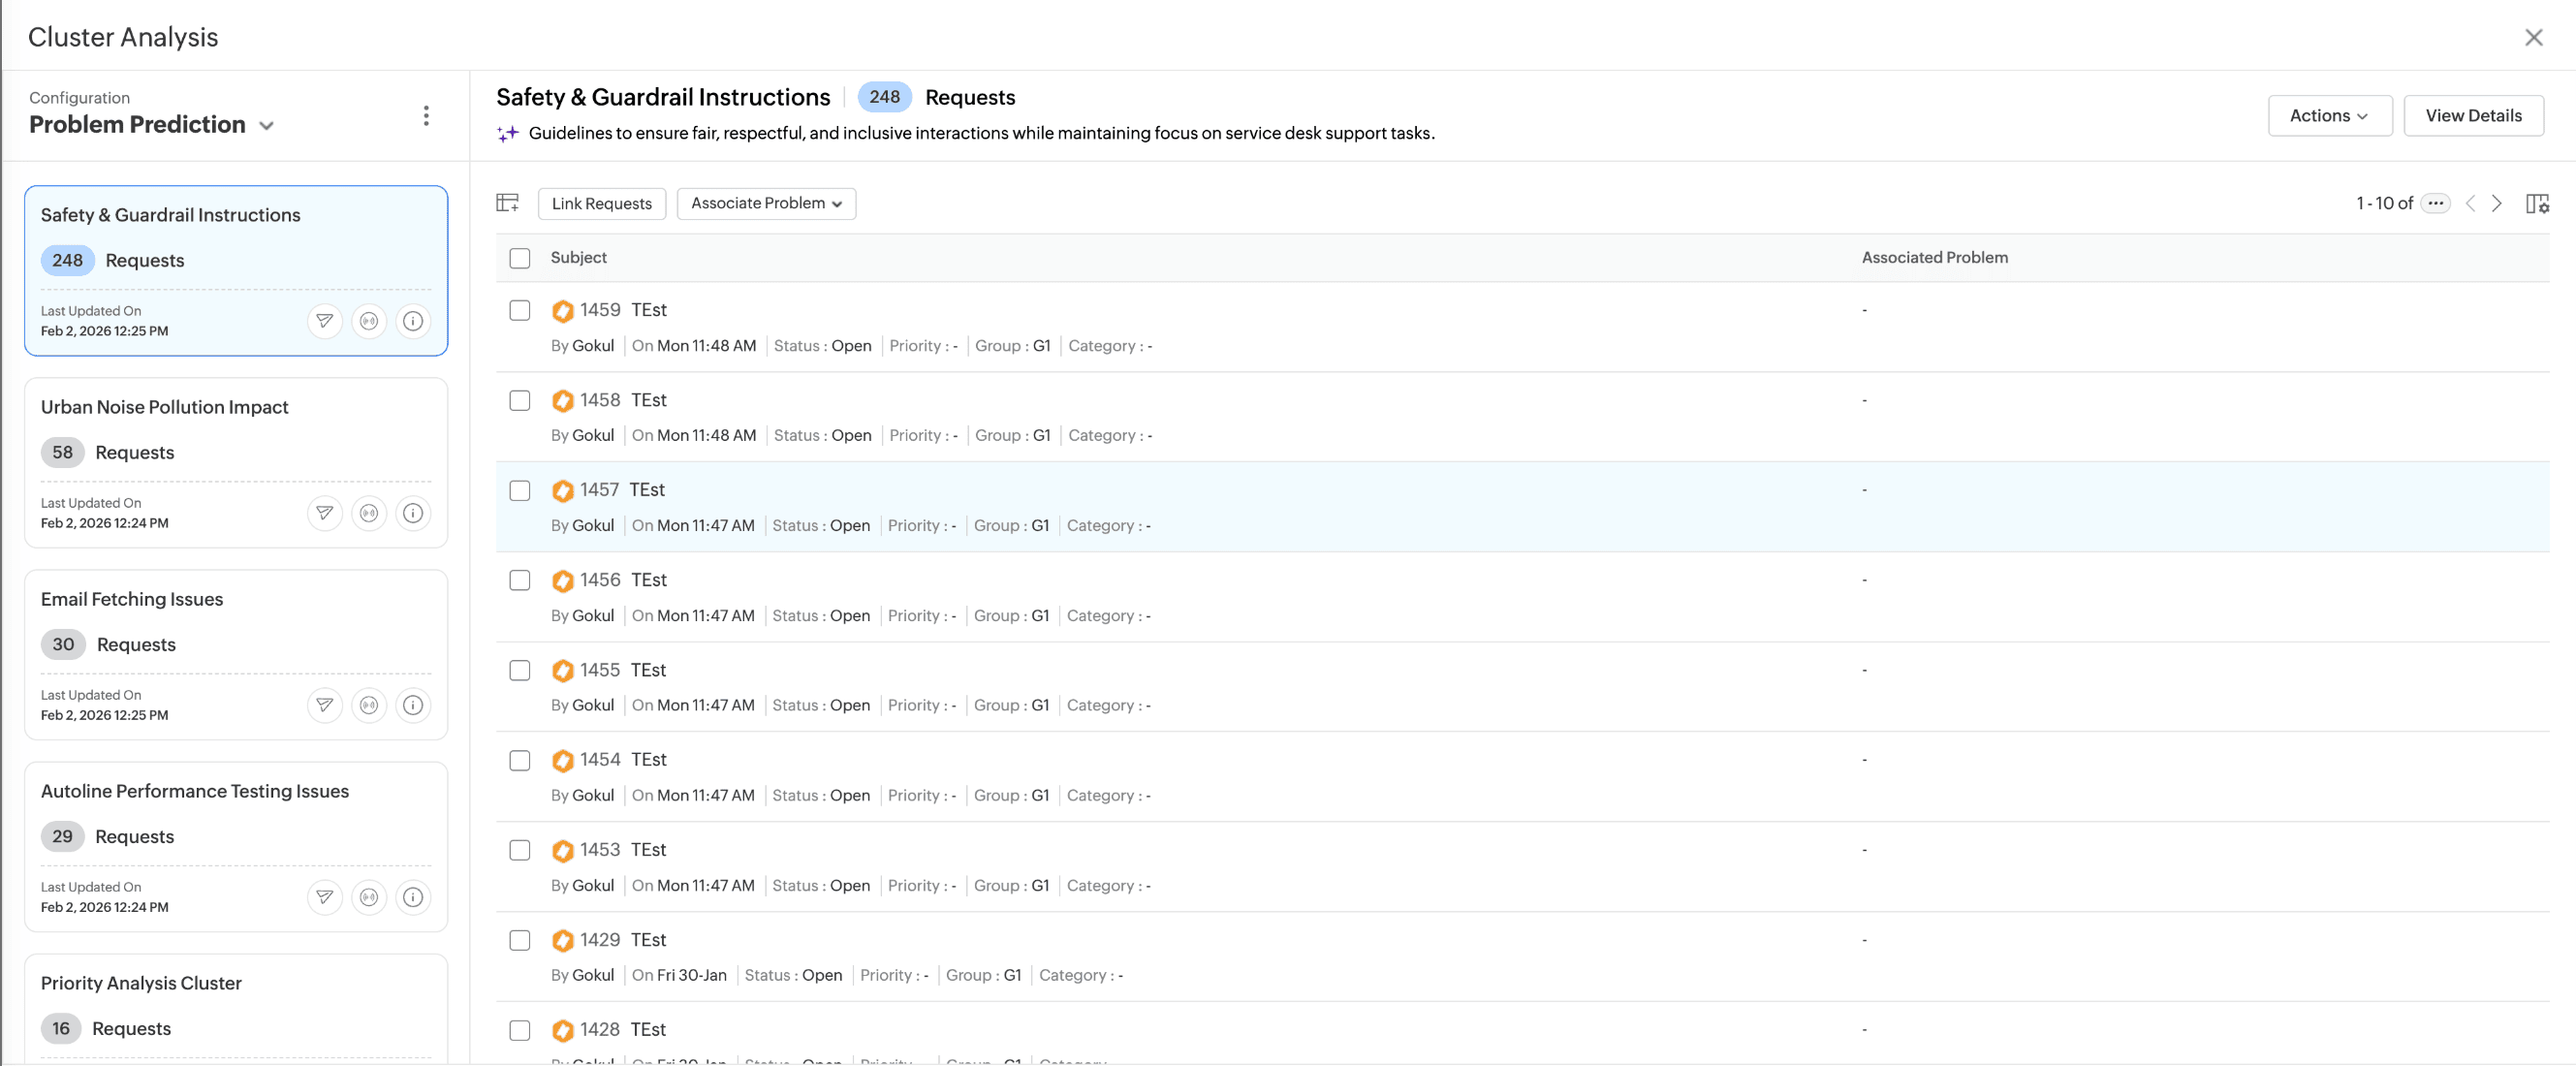Click column settings icon at table right

(2536, 204)
